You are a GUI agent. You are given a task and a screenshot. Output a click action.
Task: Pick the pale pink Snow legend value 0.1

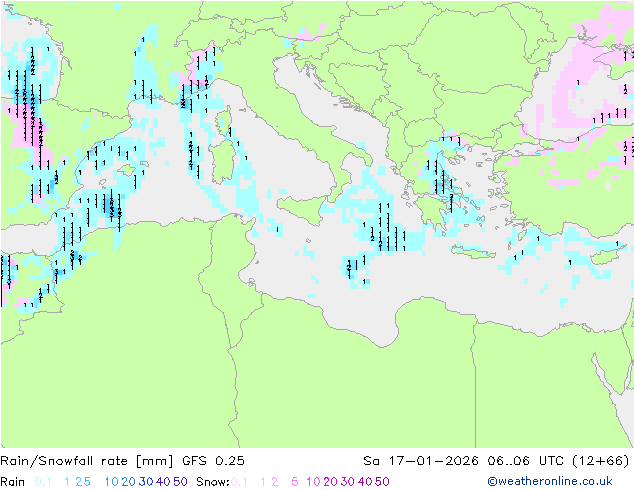coord(239,482)
